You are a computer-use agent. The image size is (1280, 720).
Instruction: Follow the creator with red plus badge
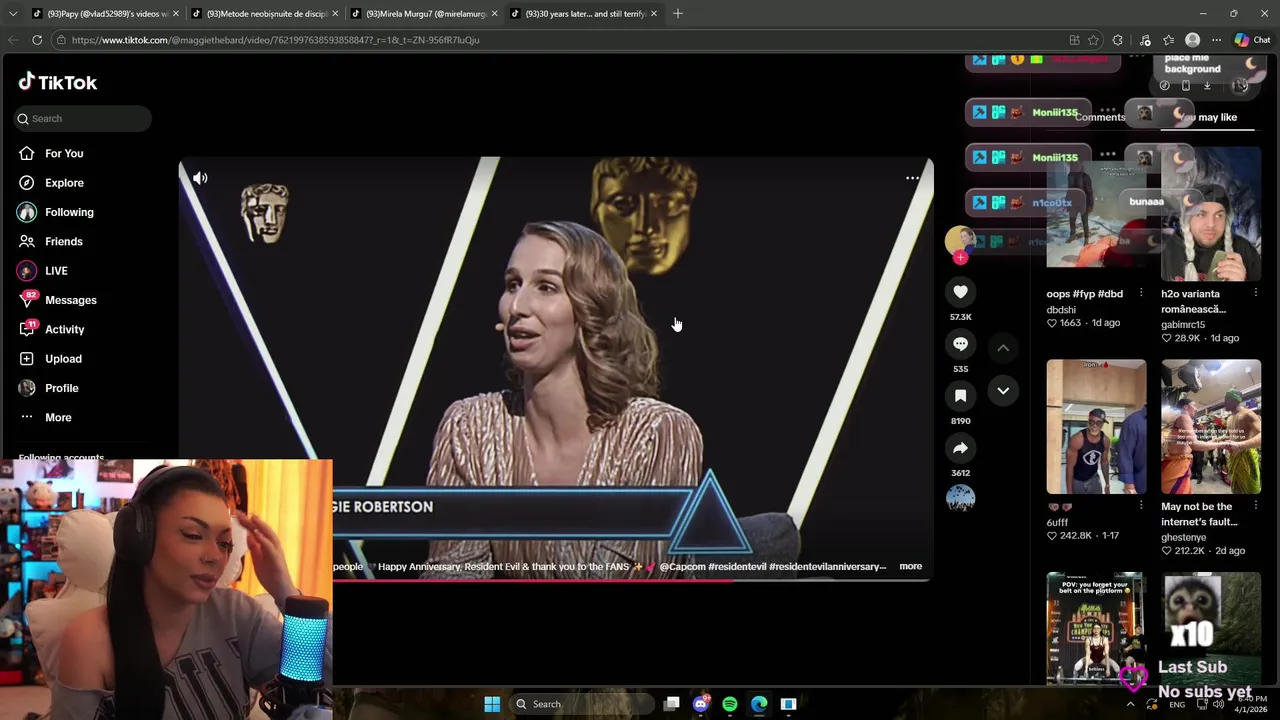coord(960,257)
